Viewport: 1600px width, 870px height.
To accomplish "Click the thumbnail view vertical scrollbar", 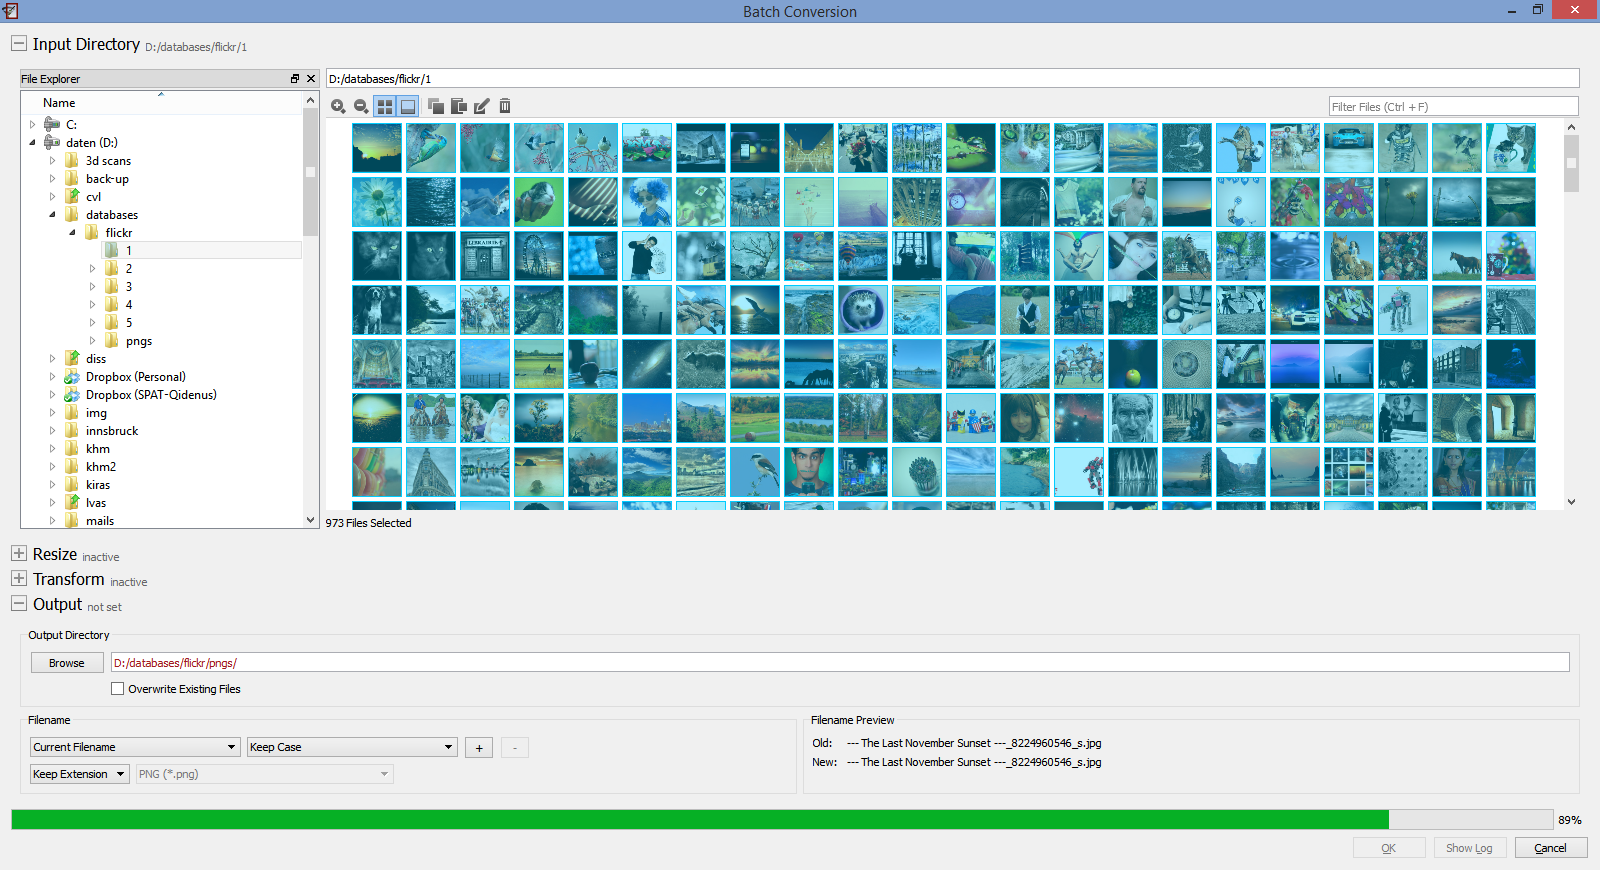I will [1571, 314].
